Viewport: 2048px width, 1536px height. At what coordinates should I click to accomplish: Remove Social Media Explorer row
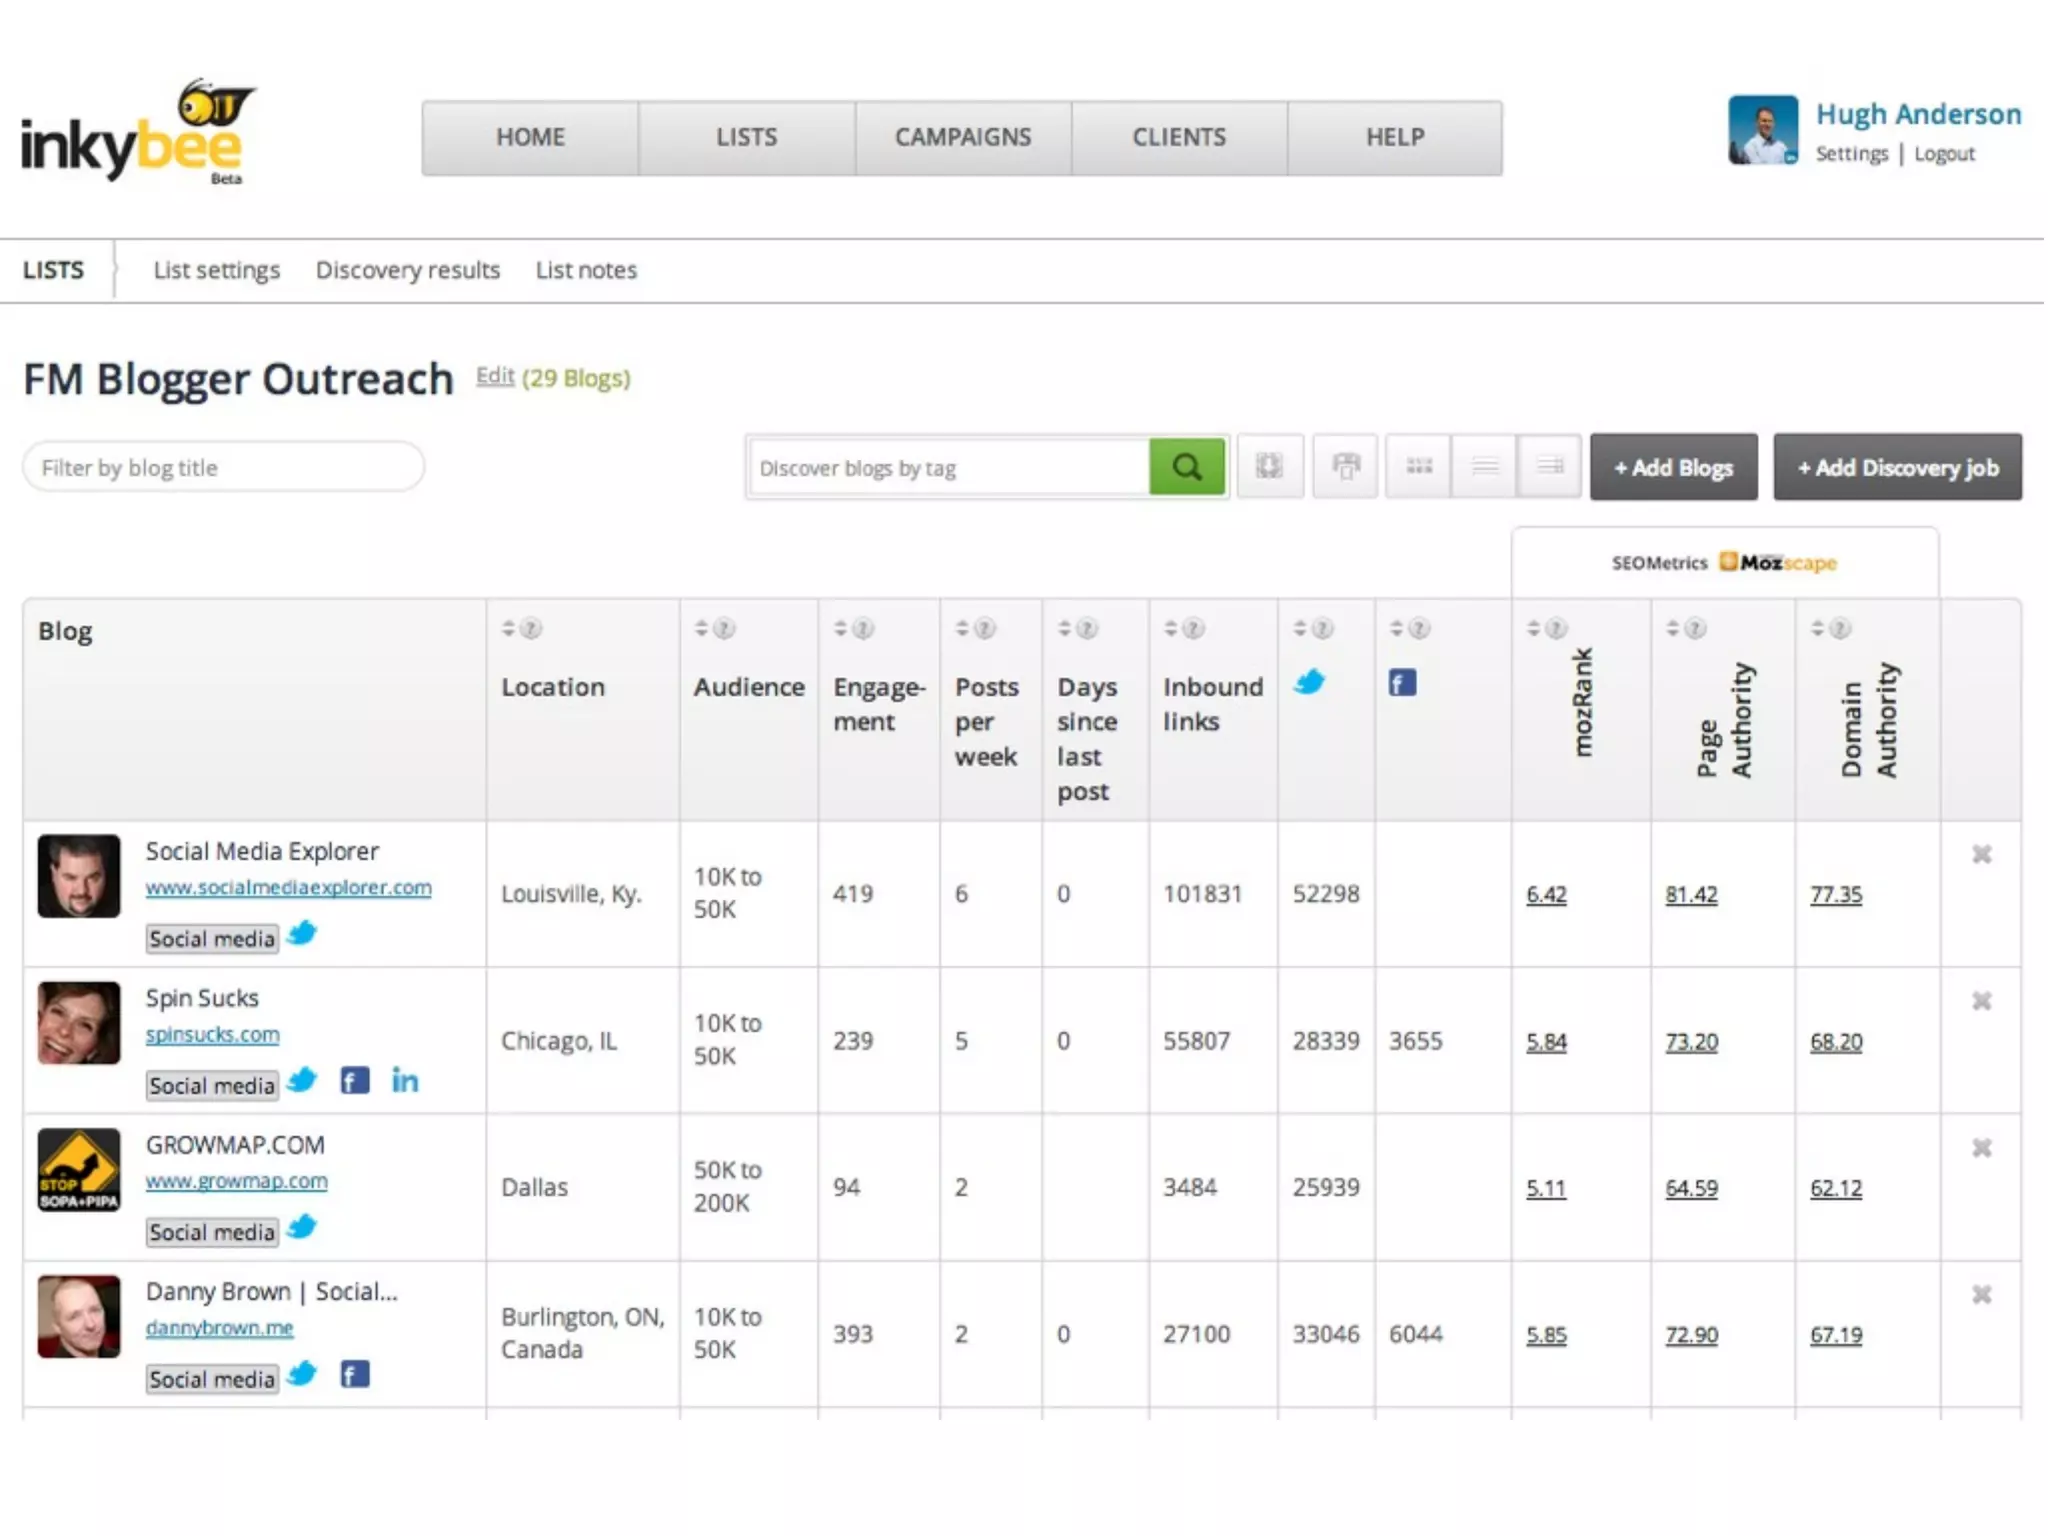point(1981,854)
